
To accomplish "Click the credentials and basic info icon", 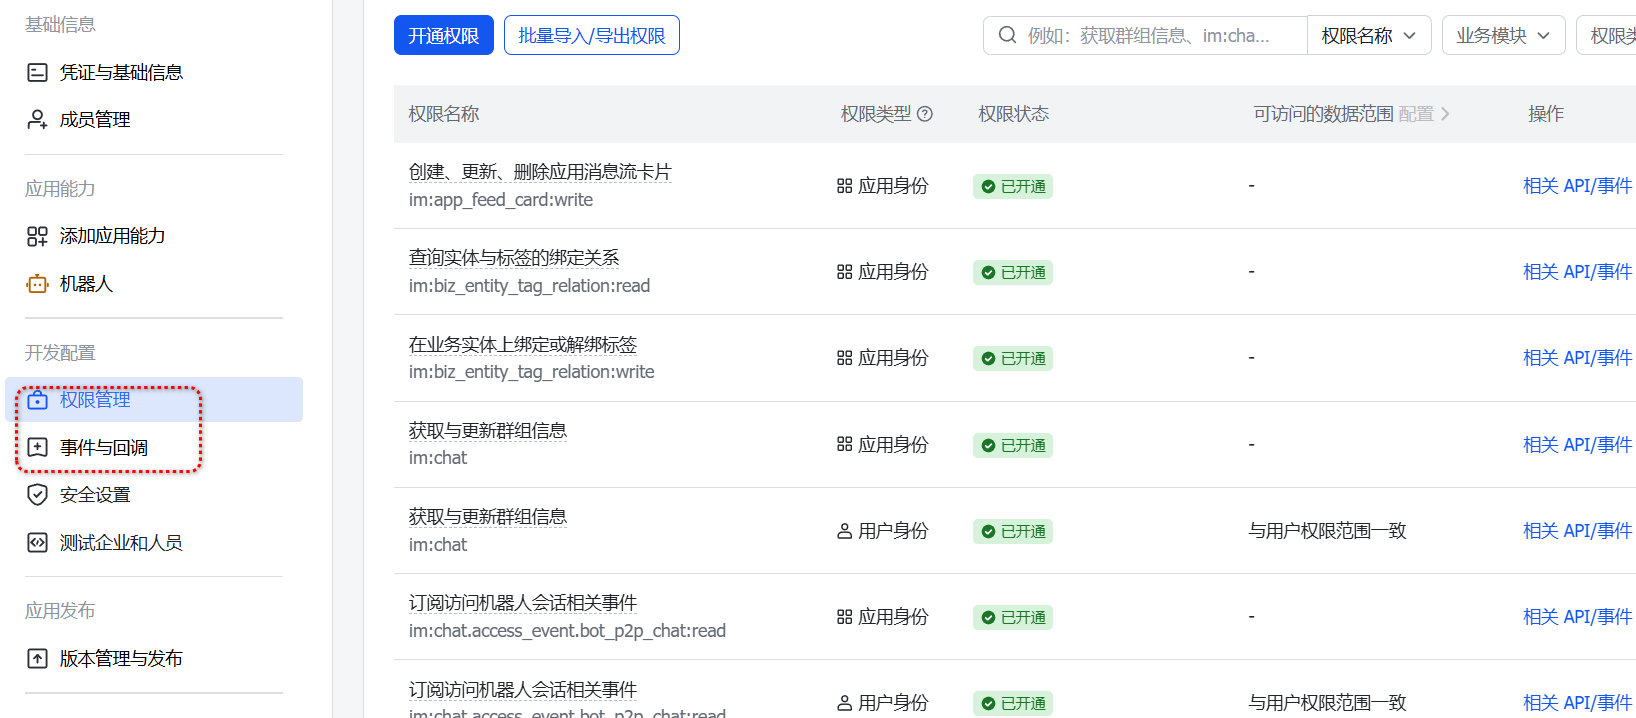I will pyautogui.click(x=37, y=72).
